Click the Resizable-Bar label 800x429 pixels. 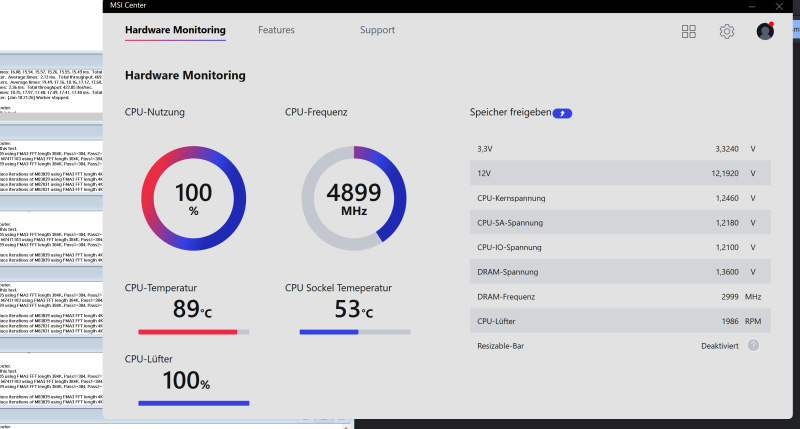[501, 346]
